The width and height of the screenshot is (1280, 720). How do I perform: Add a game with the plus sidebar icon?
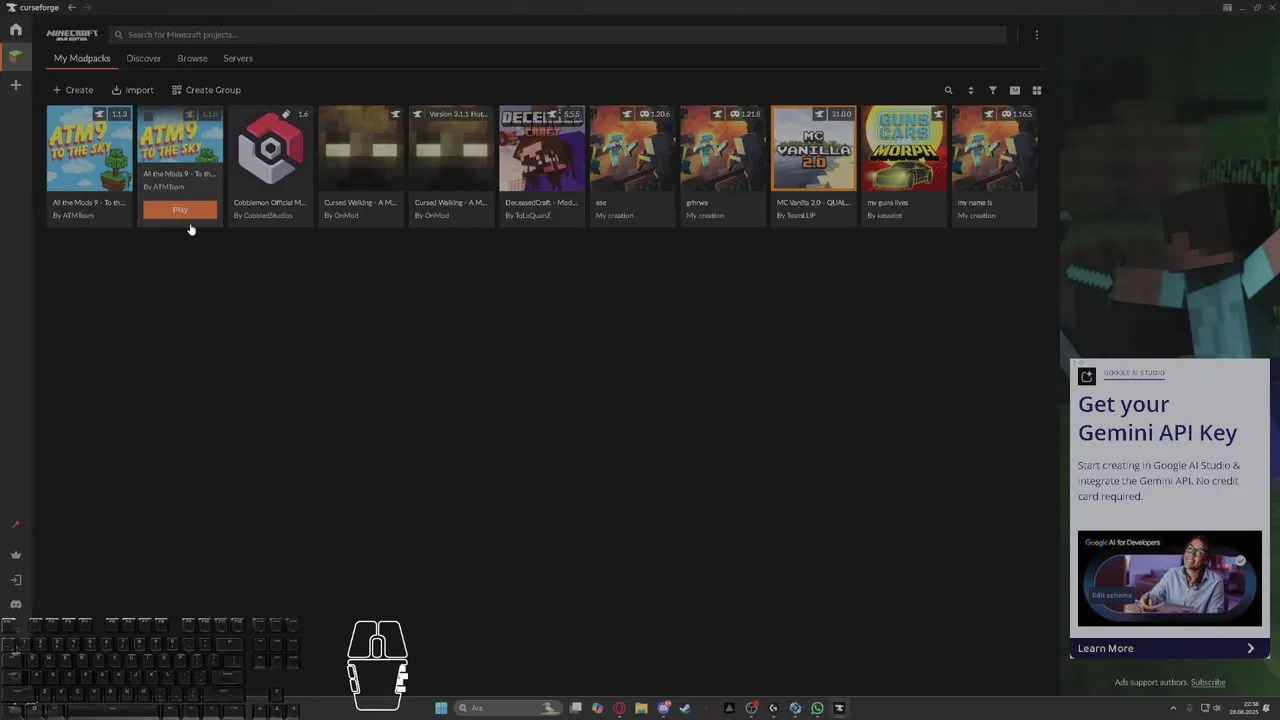[15, 85]
